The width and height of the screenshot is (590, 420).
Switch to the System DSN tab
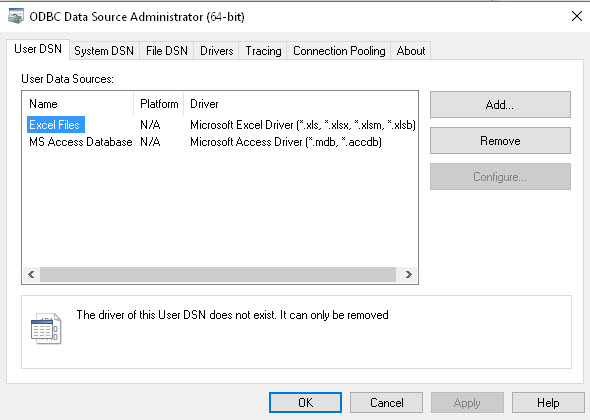(104, 50)
